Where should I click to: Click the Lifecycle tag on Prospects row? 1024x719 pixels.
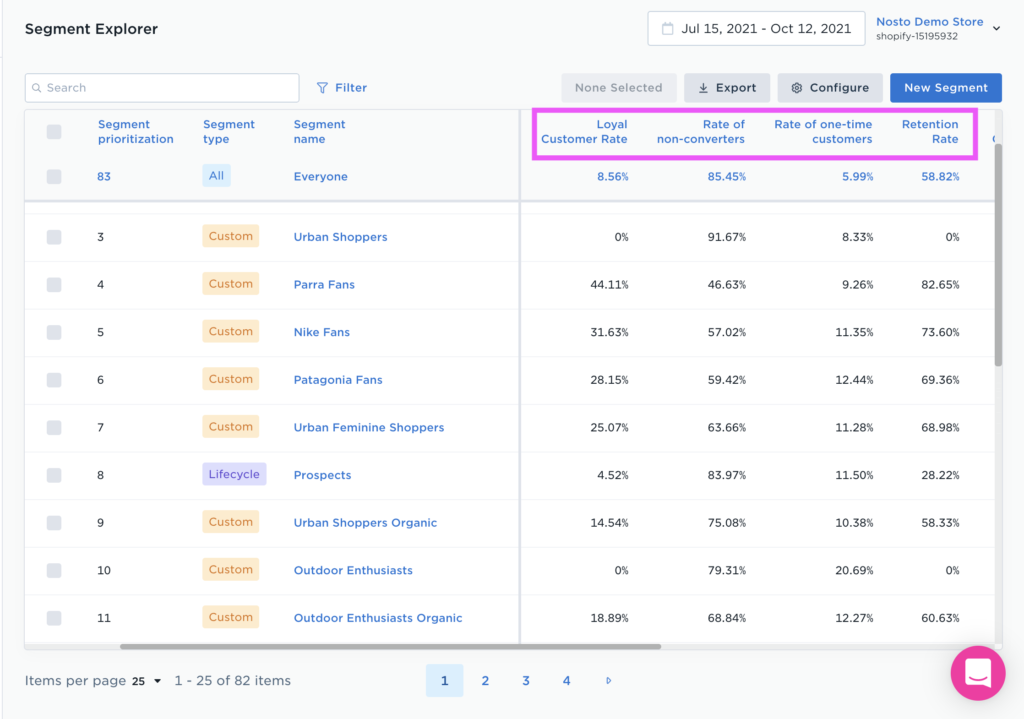234,475
